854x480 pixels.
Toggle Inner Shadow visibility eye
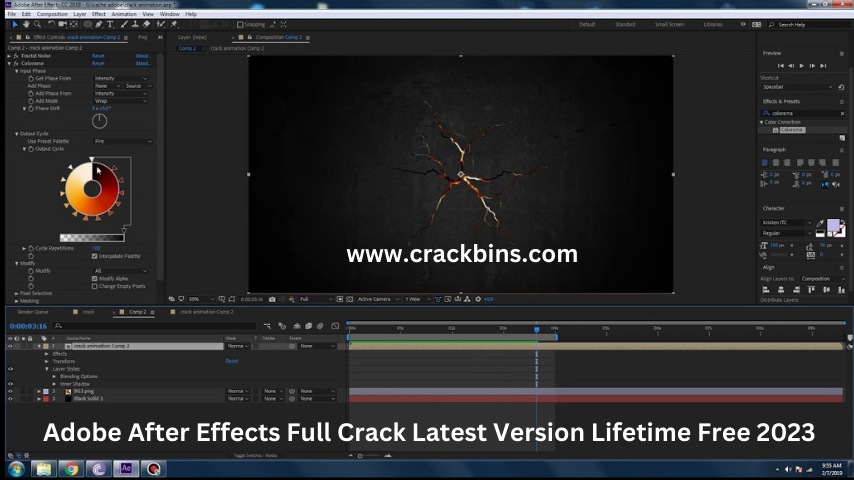coord(10,384)
